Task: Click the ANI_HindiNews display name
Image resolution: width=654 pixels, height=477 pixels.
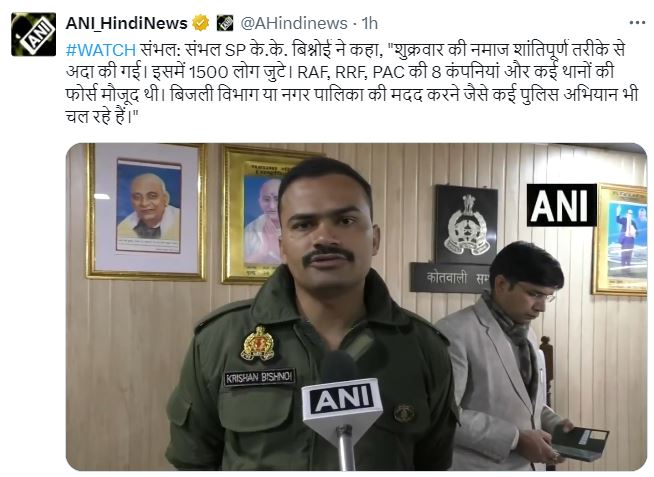Action: pyautogui.click(x=126, y=23)
